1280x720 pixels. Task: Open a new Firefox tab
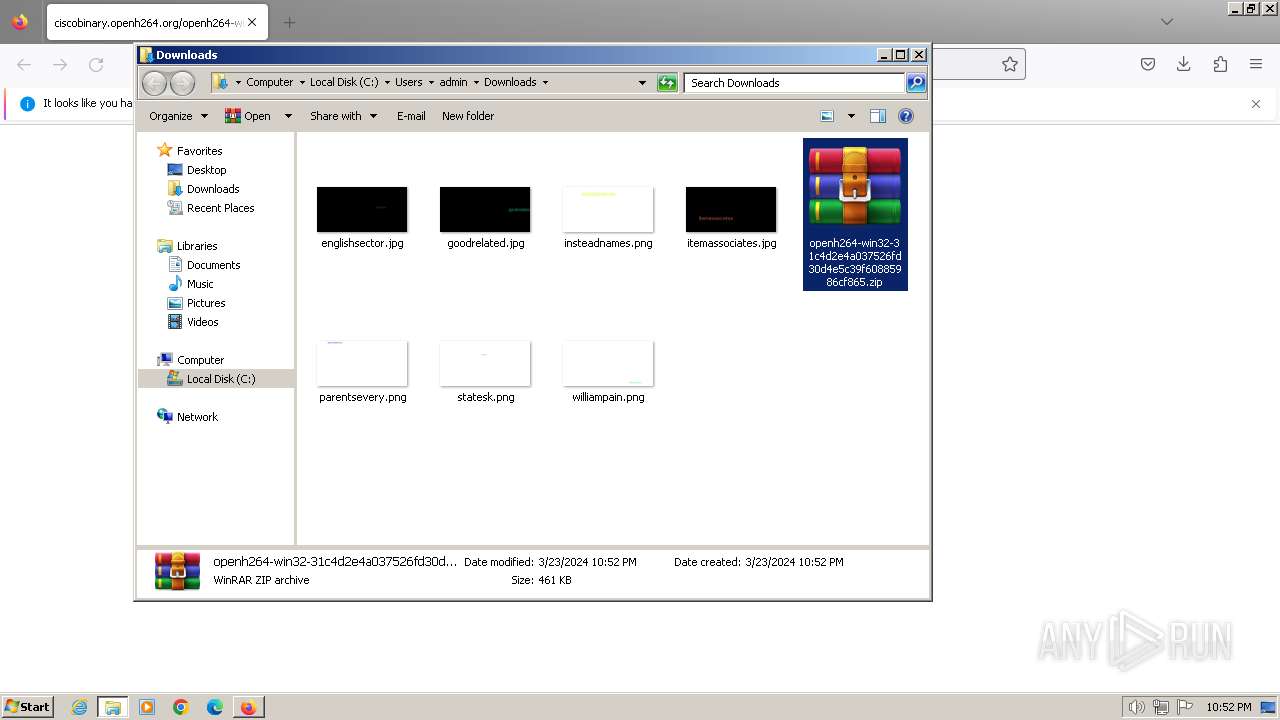[289, 22]
